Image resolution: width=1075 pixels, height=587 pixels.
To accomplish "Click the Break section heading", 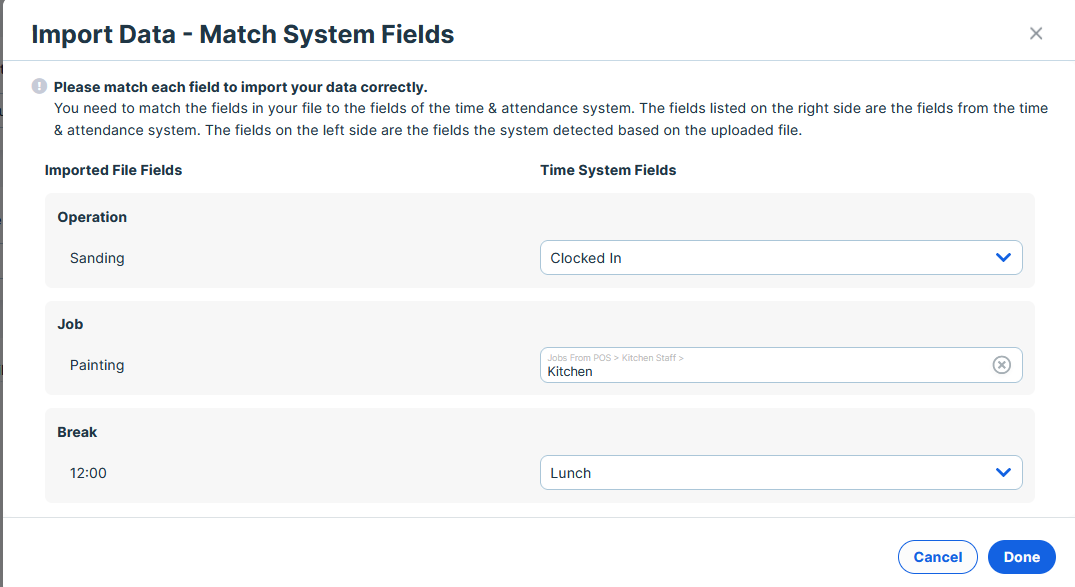I will (x=77, y=432).
